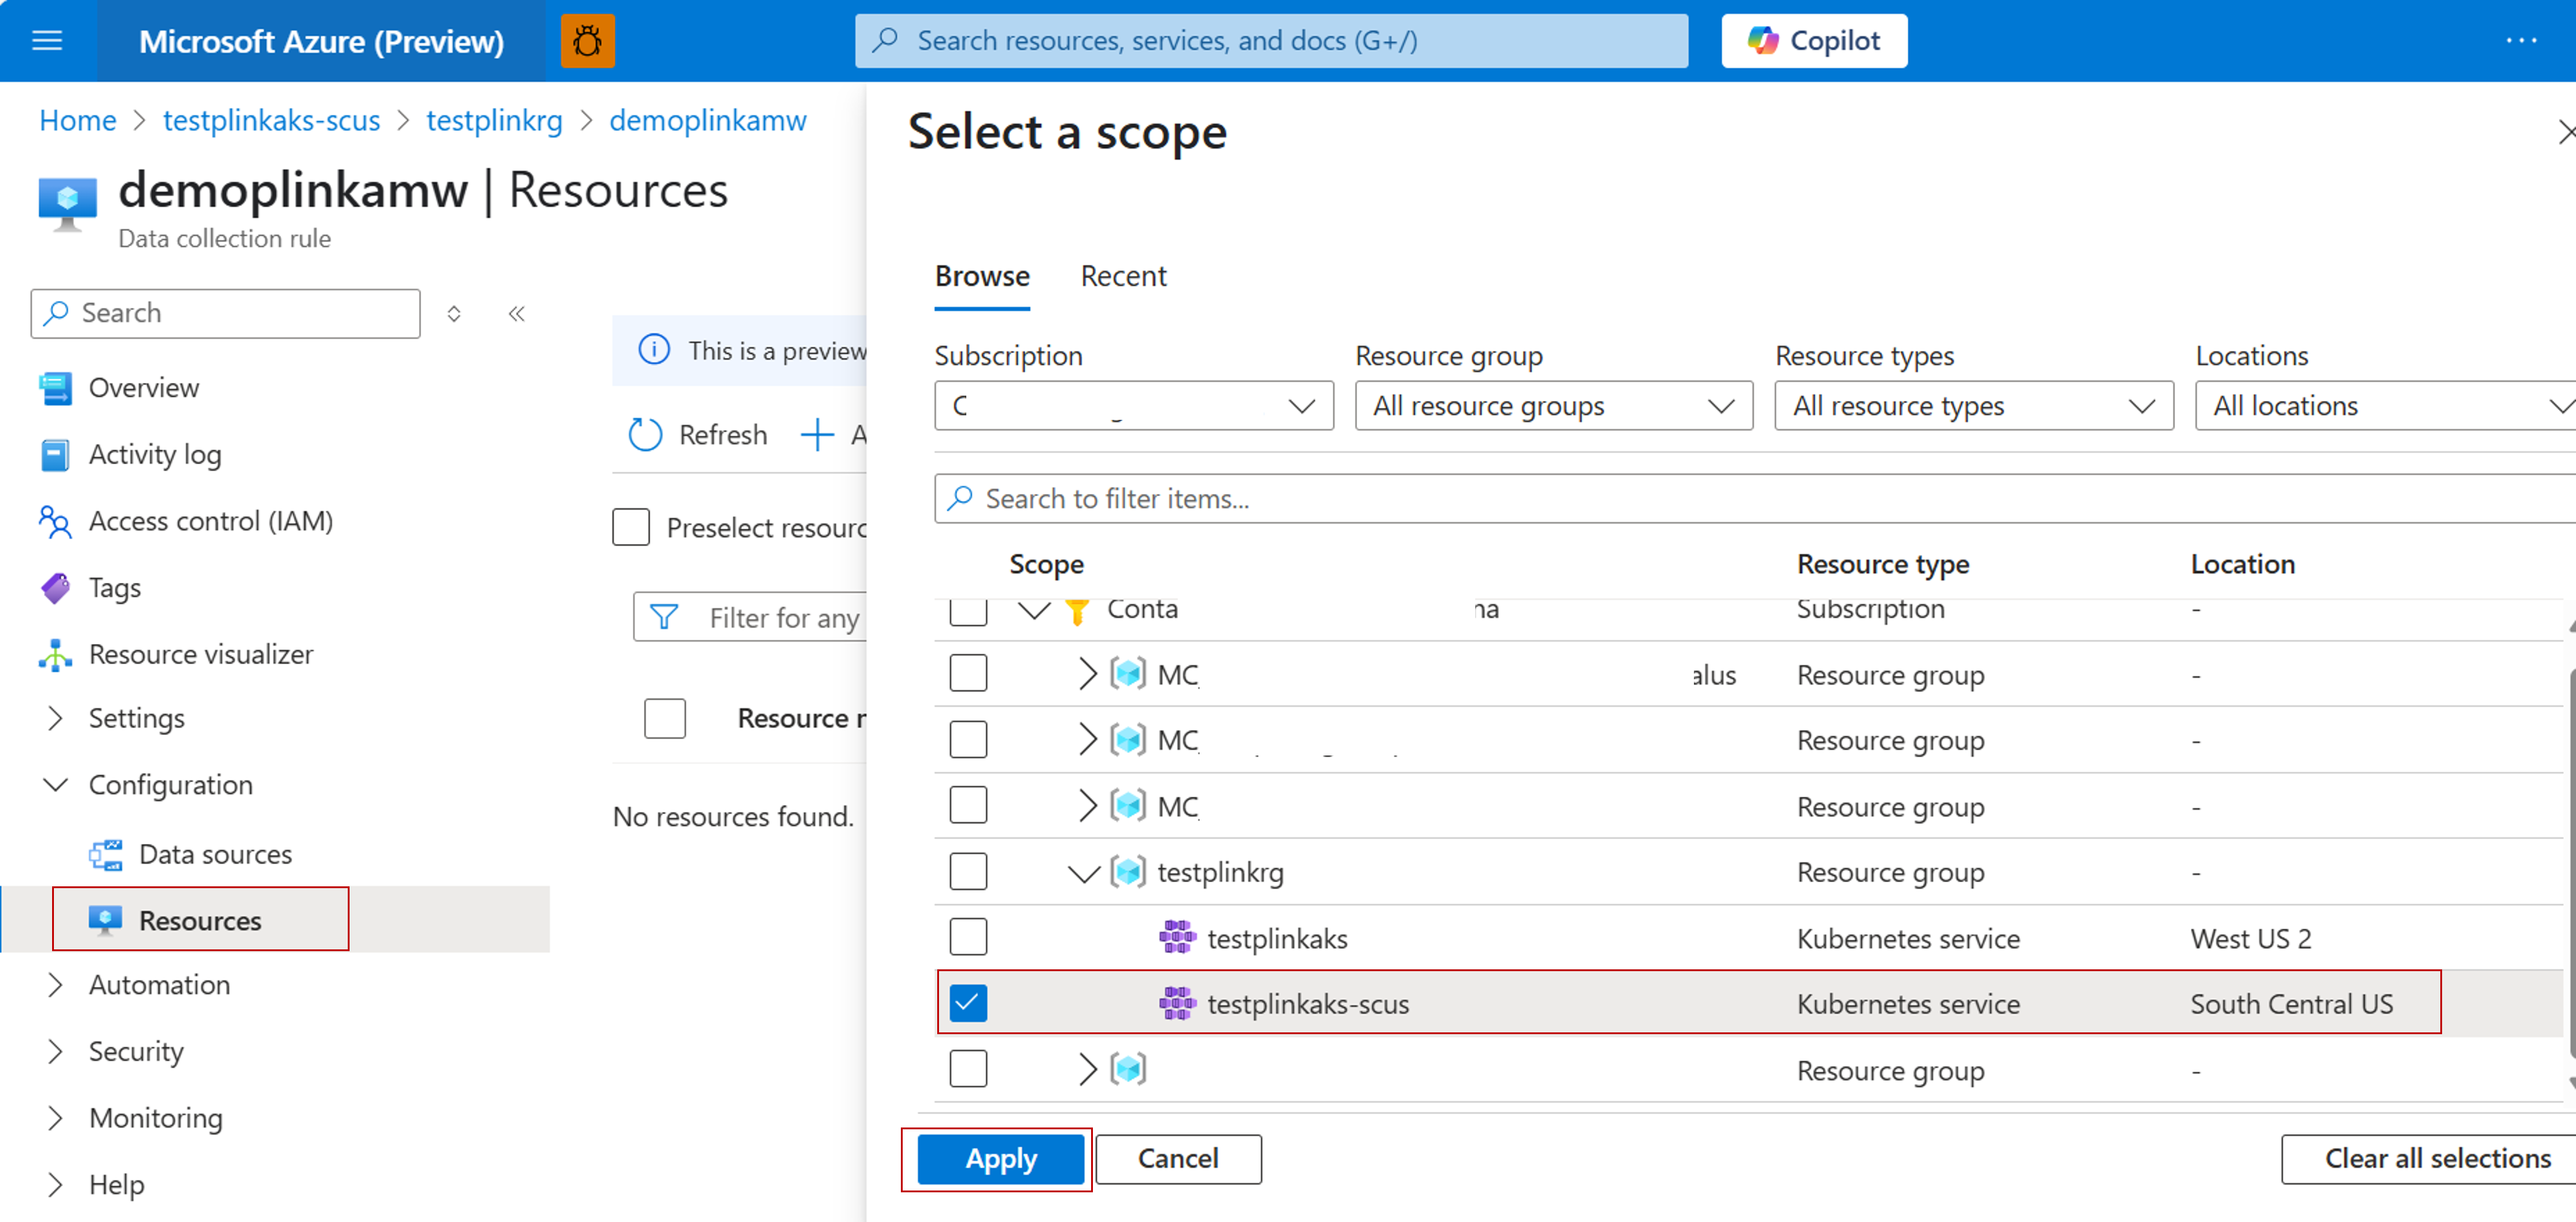Check the testplinkaks Kubernetes service checkbox
This screenshot has height=1222, width=2576.
(x=967, y=938)
